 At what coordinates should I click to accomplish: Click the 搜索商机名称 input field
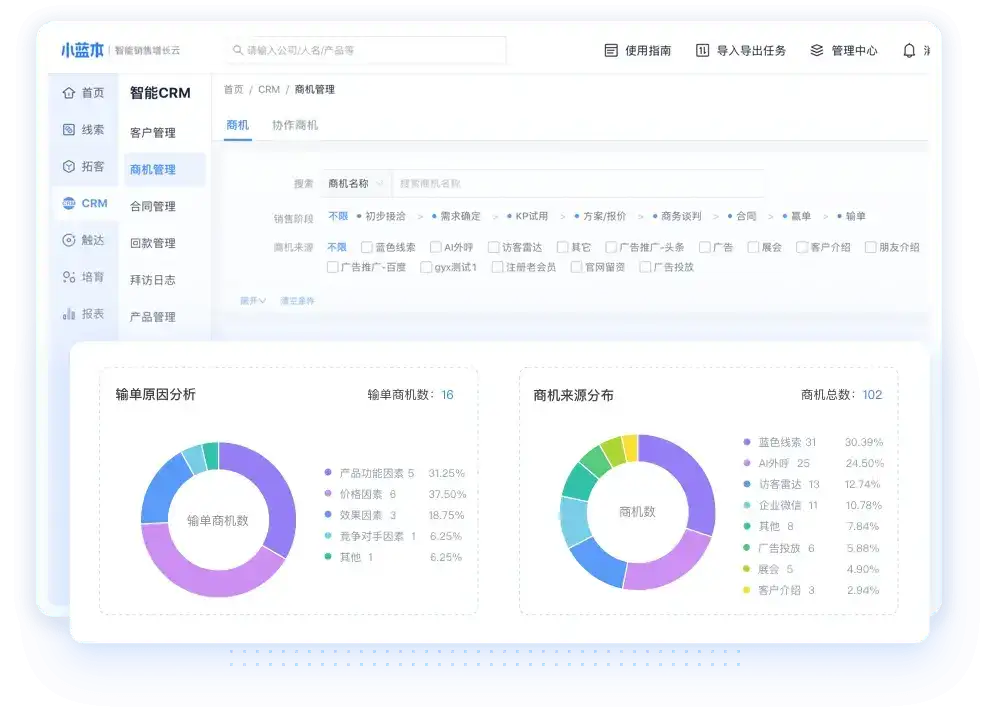[578, 183]
